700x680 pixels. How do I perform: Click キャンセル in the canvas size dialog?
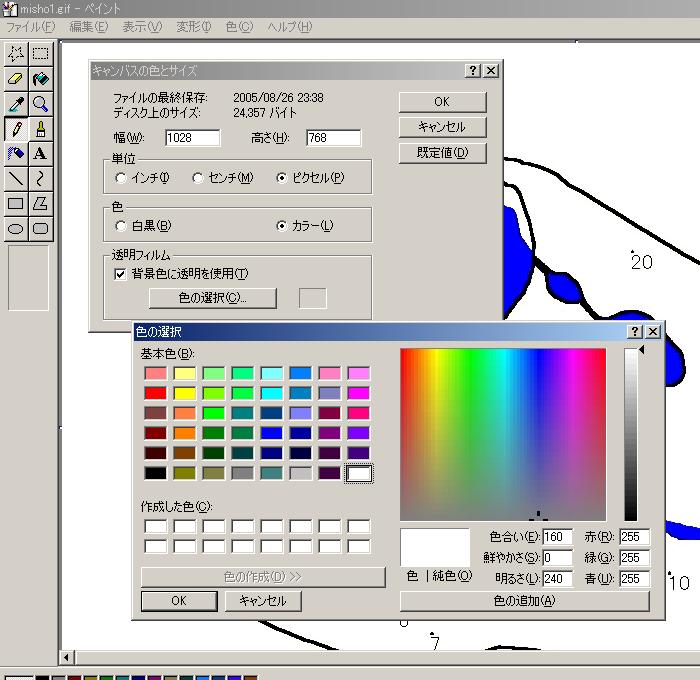[x=442, y=127]
